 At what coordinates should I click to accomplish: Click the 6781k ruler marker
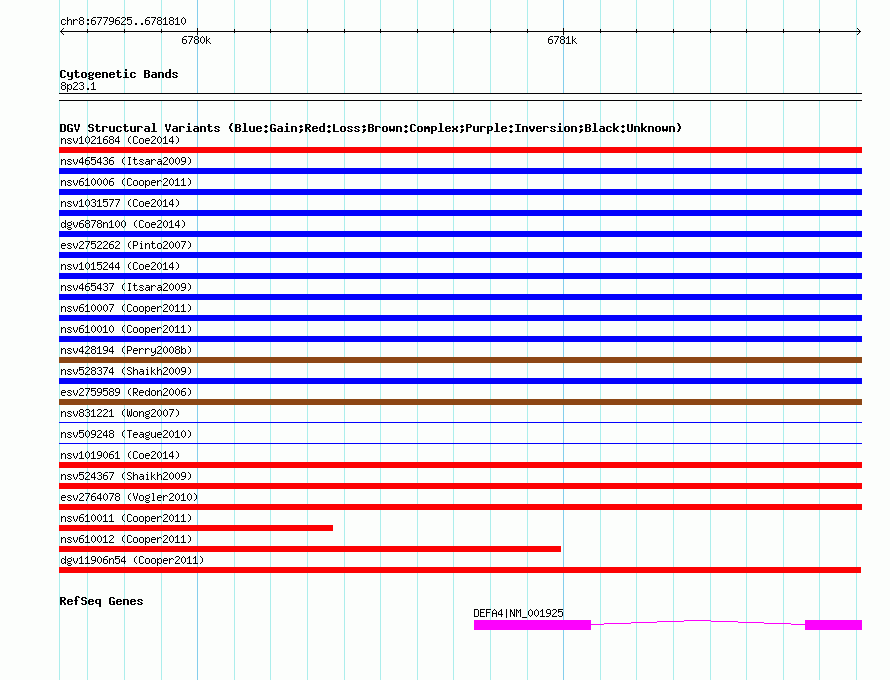[x=562, y=40]
